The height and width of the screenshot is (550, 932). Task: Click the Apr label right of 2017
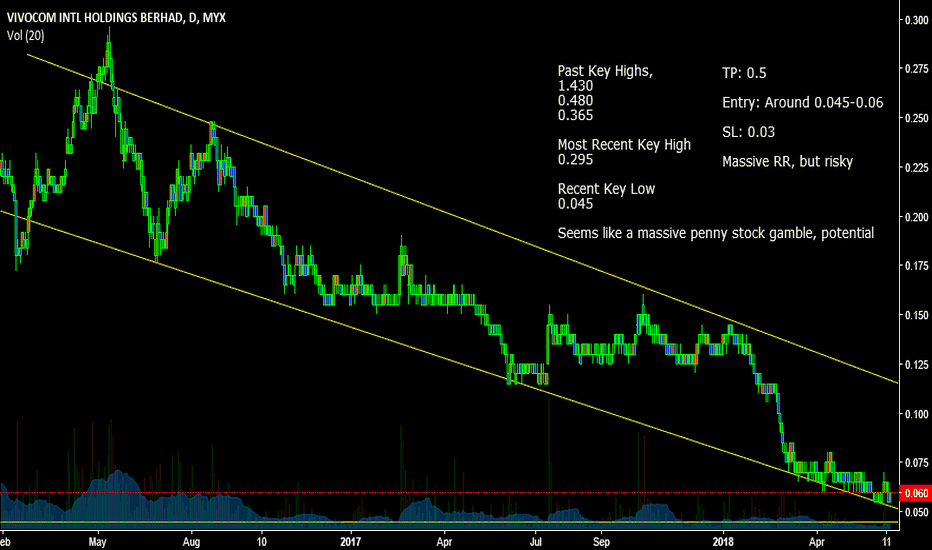click(x=445, y=542)
